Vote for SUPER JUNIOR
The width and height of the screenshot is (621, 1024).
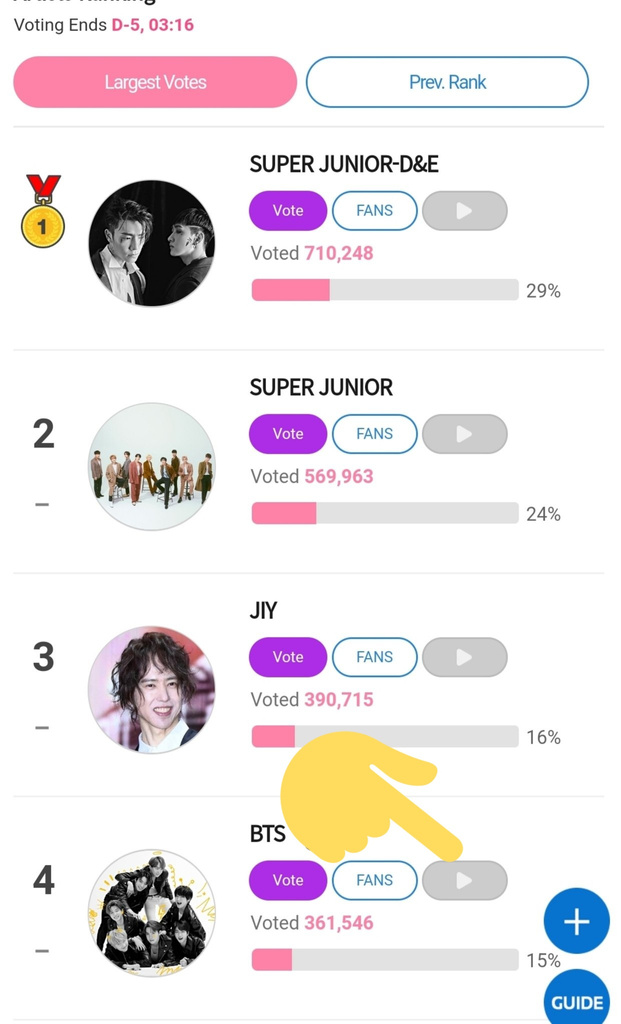[288, 434]
